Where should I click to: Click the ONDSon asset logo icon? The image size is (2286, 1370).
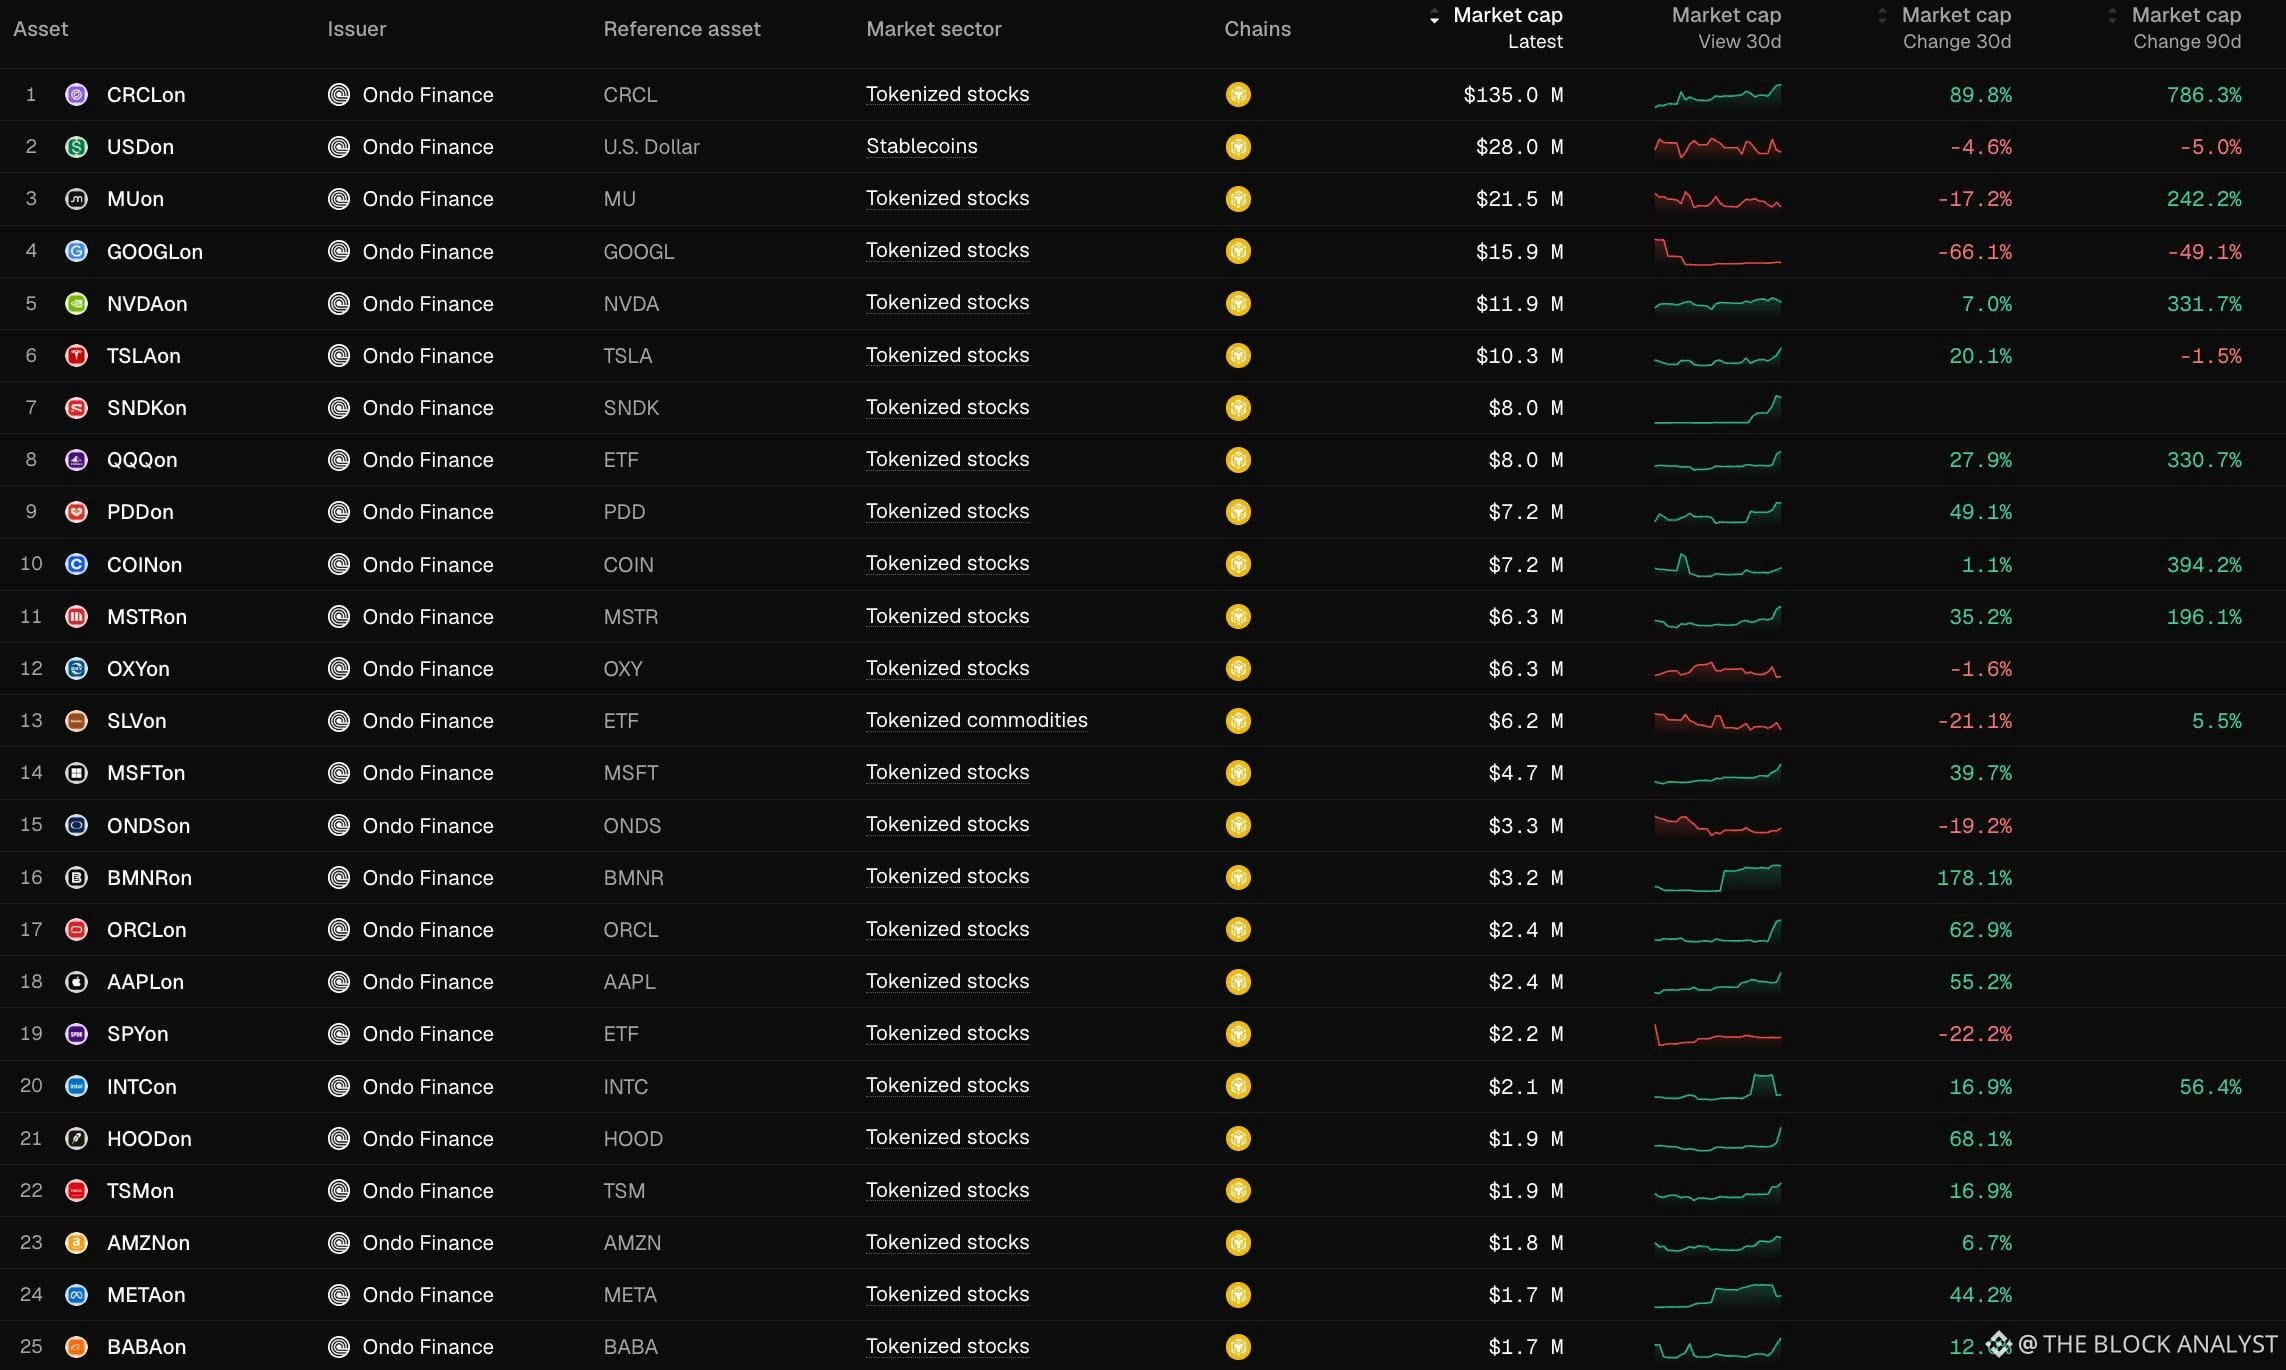click(76, 825)
